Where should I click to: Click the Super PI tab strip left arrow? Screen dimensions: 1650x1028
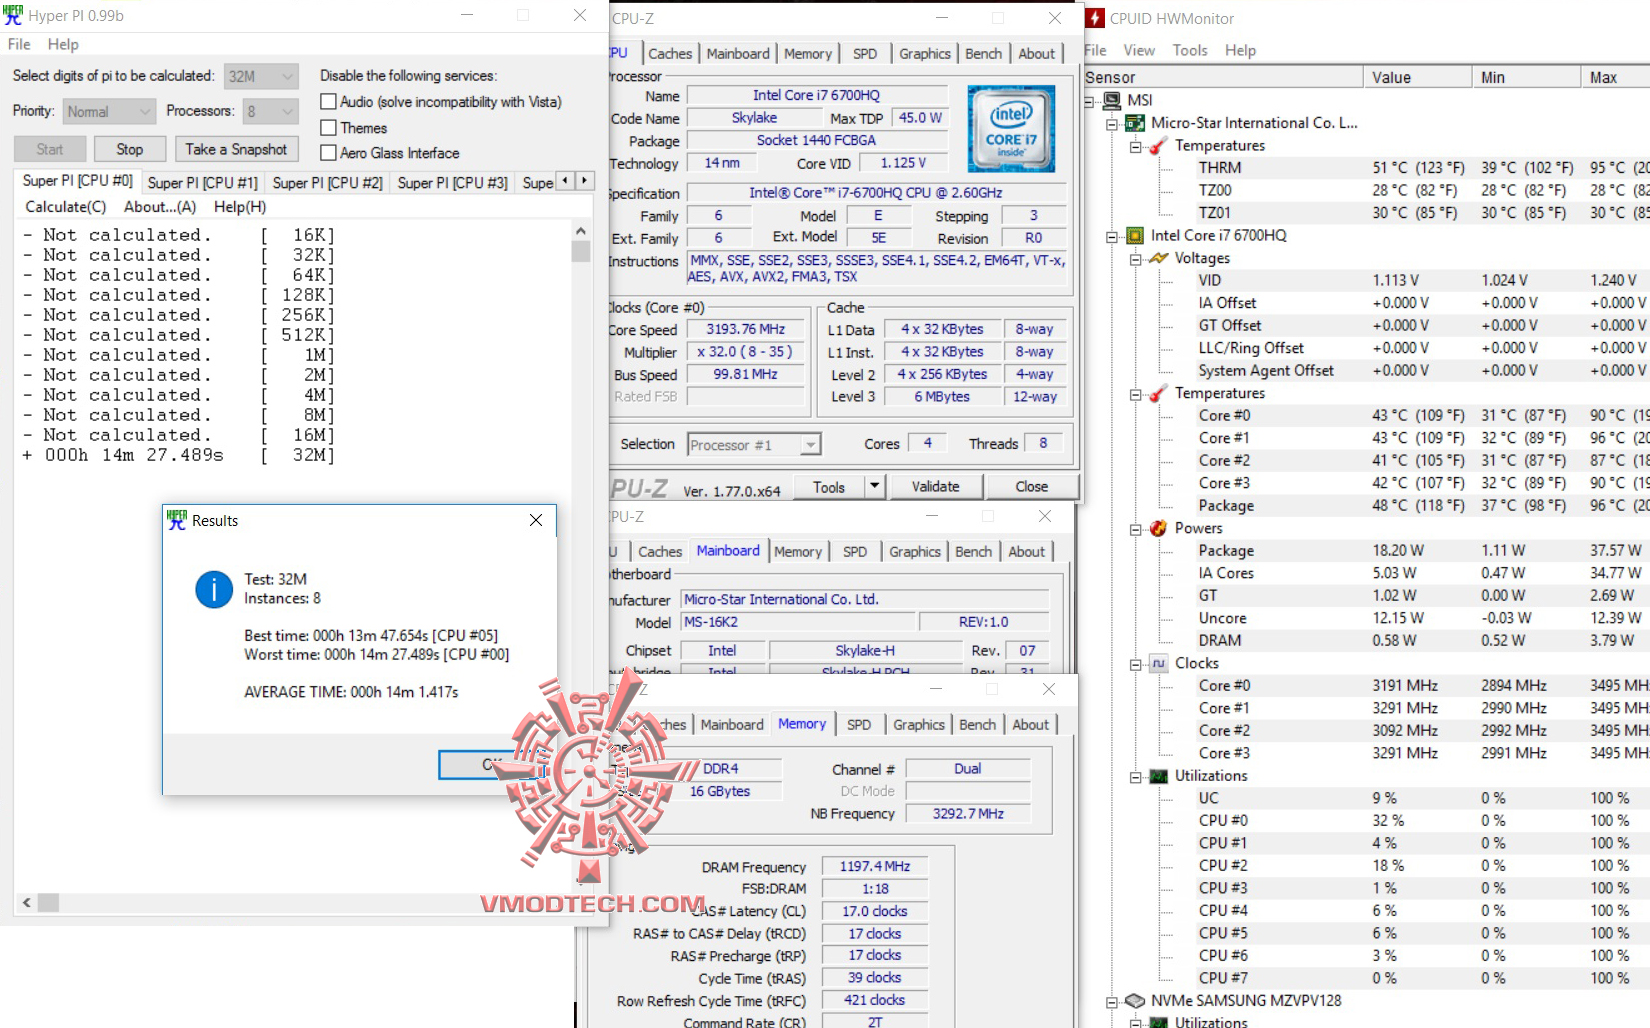click(566, 181)
